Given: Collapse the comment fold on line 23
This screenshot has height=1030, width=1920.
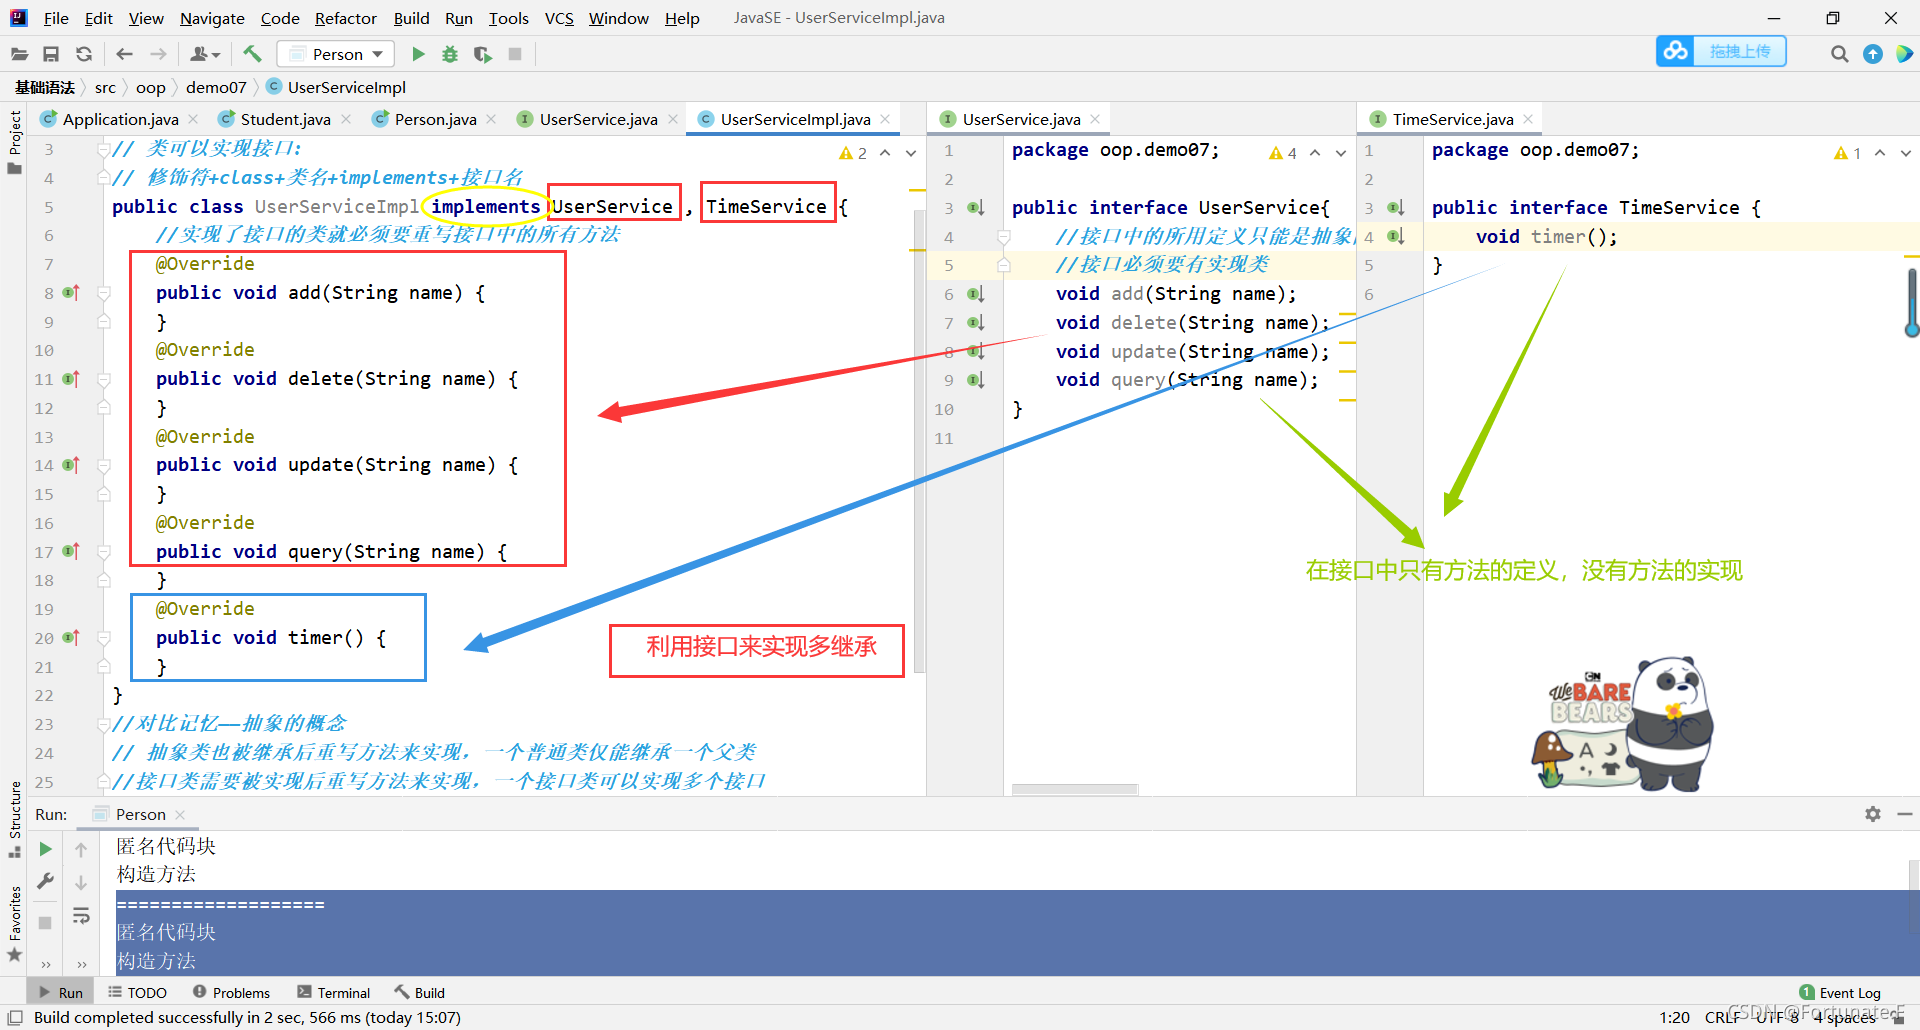Looking at the screenshot, I should [103, 724].
